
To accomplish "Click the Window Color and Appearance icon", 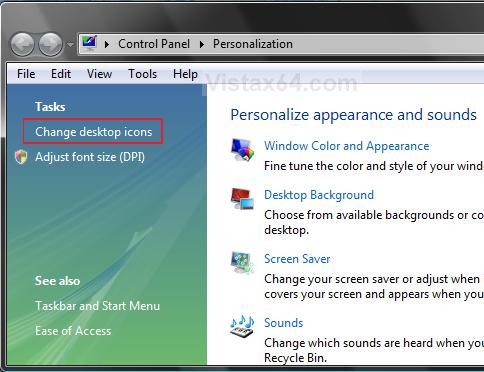I will click(x=242, y=150).
